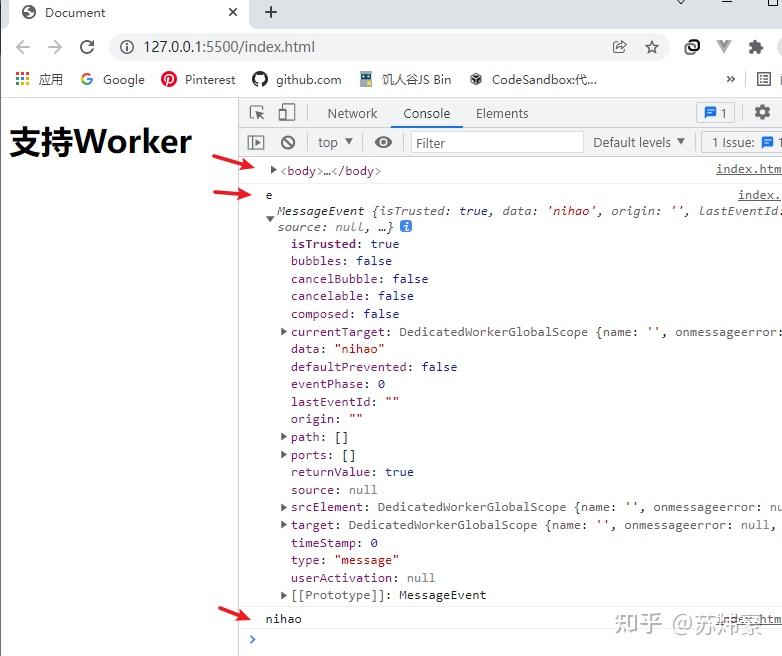Show more bookmarks with the double chevron

[x=731, y=79]
